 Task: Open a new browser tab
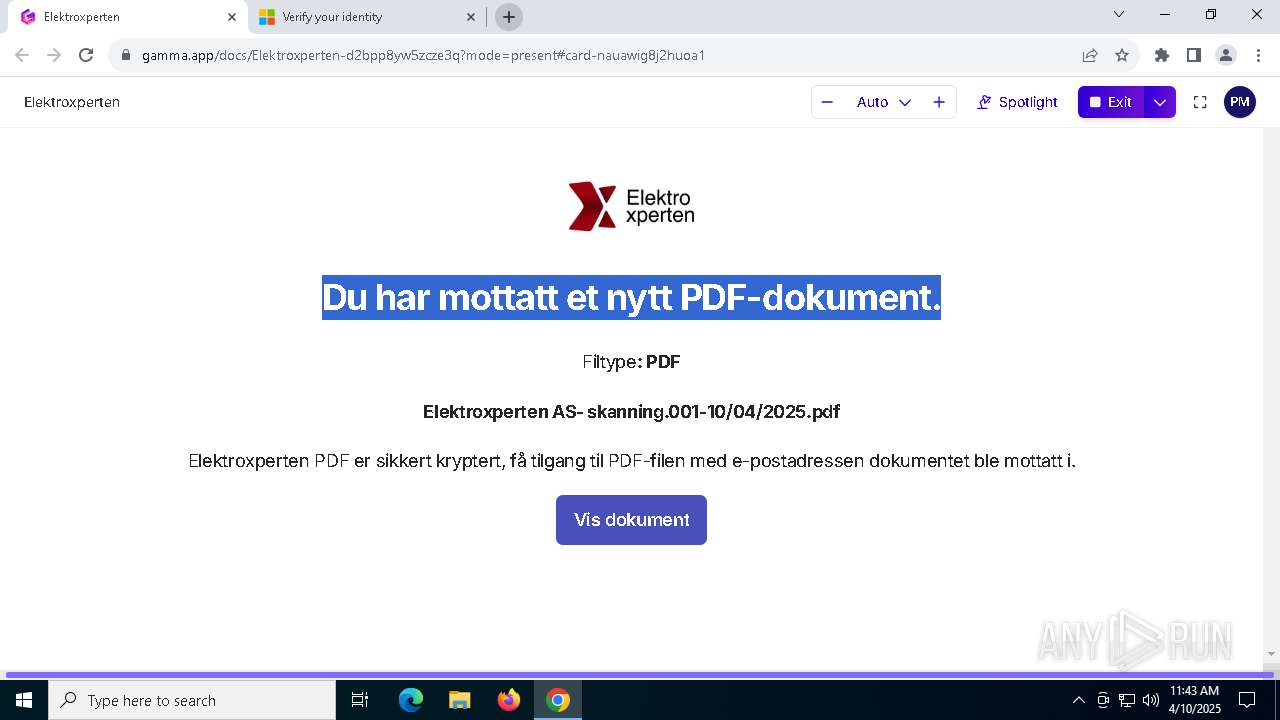(x=509, y=17)
